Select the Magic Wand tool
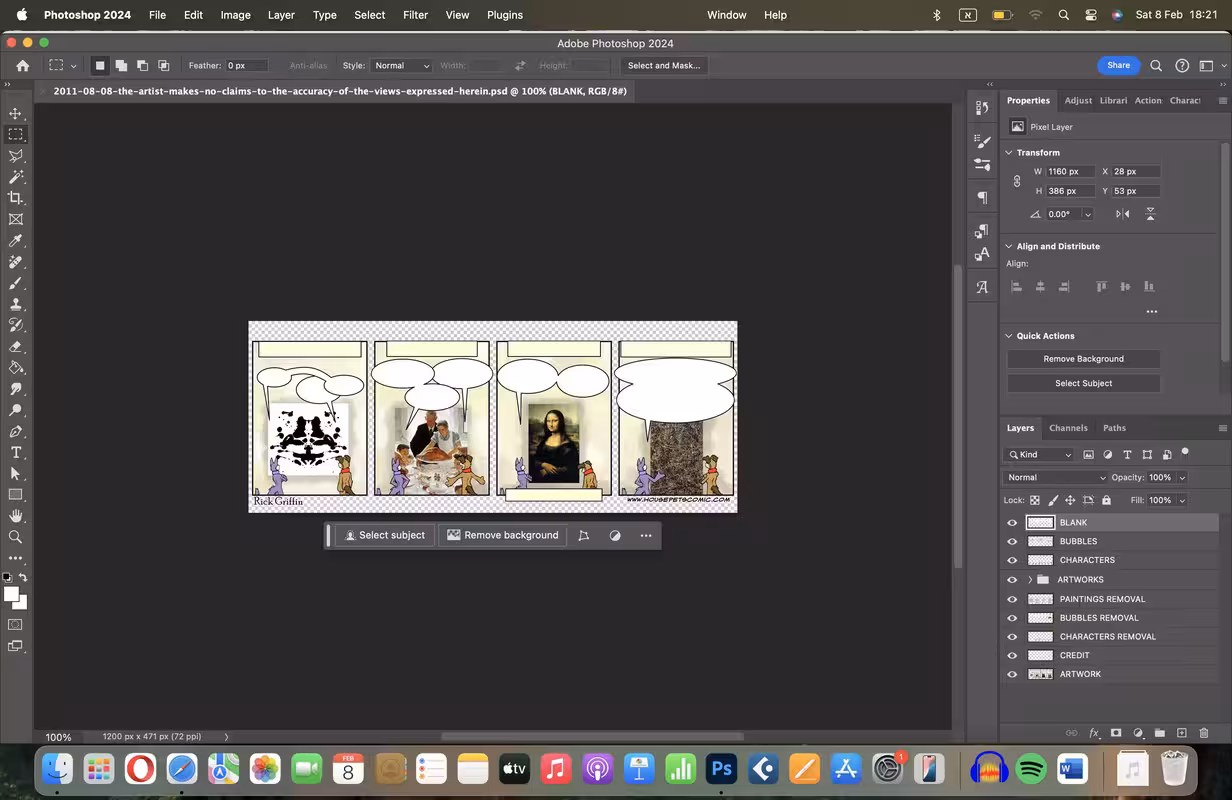The image size is (1232, 800). point(15,177)
